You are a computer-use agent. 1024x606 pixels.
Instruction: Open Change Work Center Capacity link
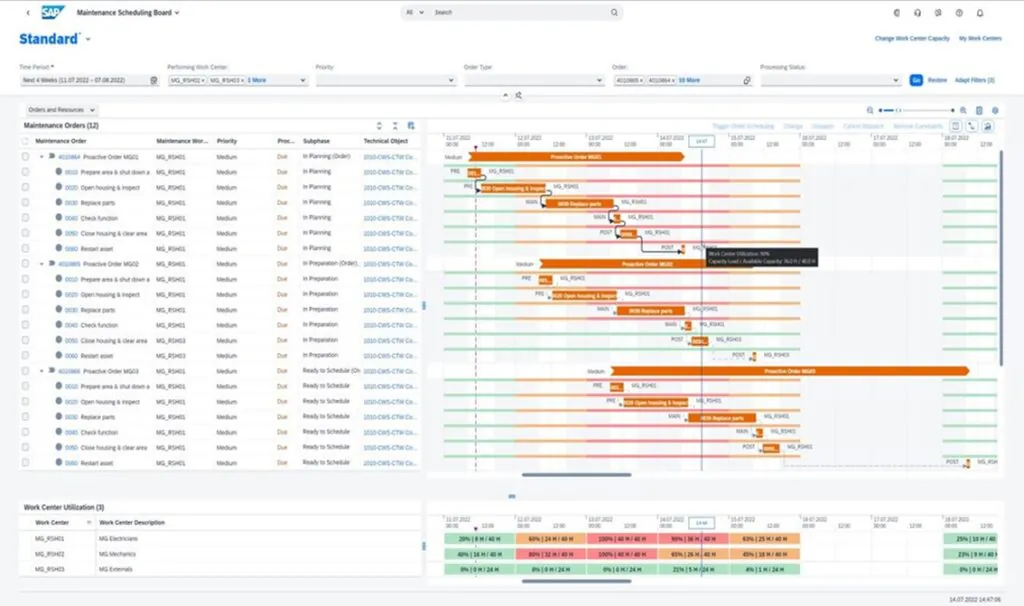click(x=912, y=39)
